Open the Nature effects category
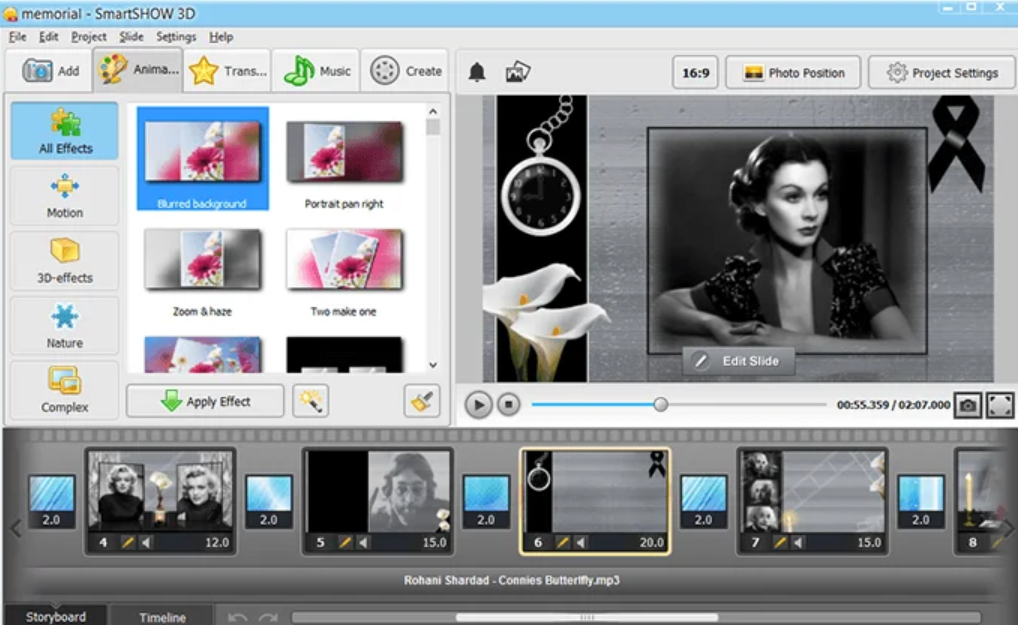Screen dimensions: 1018x625 point(63,325)
